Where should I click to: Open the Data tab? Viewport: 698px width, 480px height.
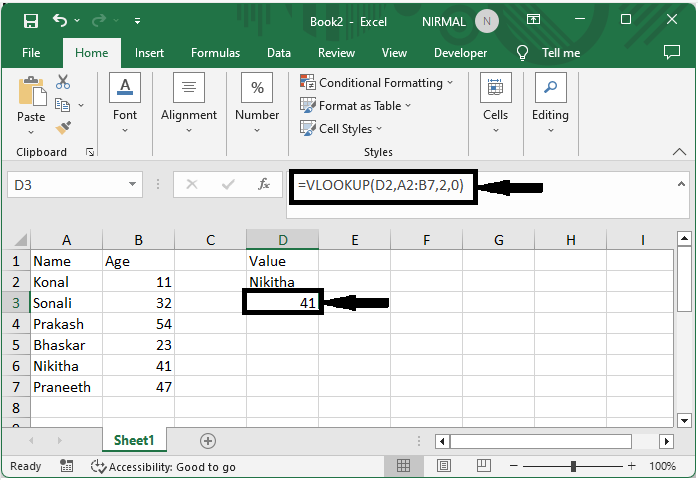coord(279,53)
